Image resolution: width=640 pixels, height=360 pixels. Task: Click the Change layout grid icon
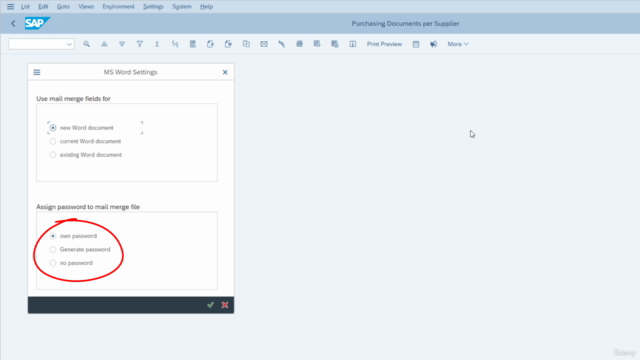point(300,44)
